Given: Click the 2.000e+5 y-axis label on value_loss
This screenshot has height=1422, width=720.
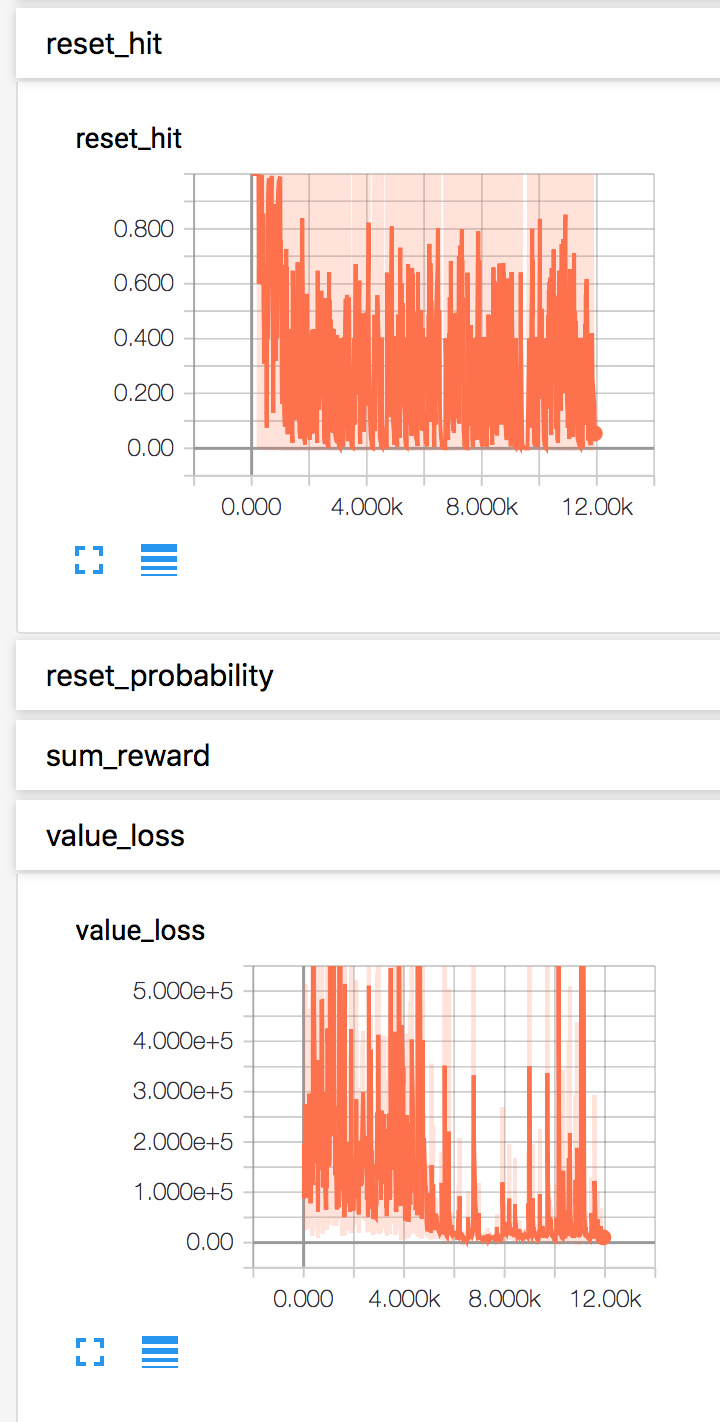Looking at the screenshot, I should [x=183, y=1141].
